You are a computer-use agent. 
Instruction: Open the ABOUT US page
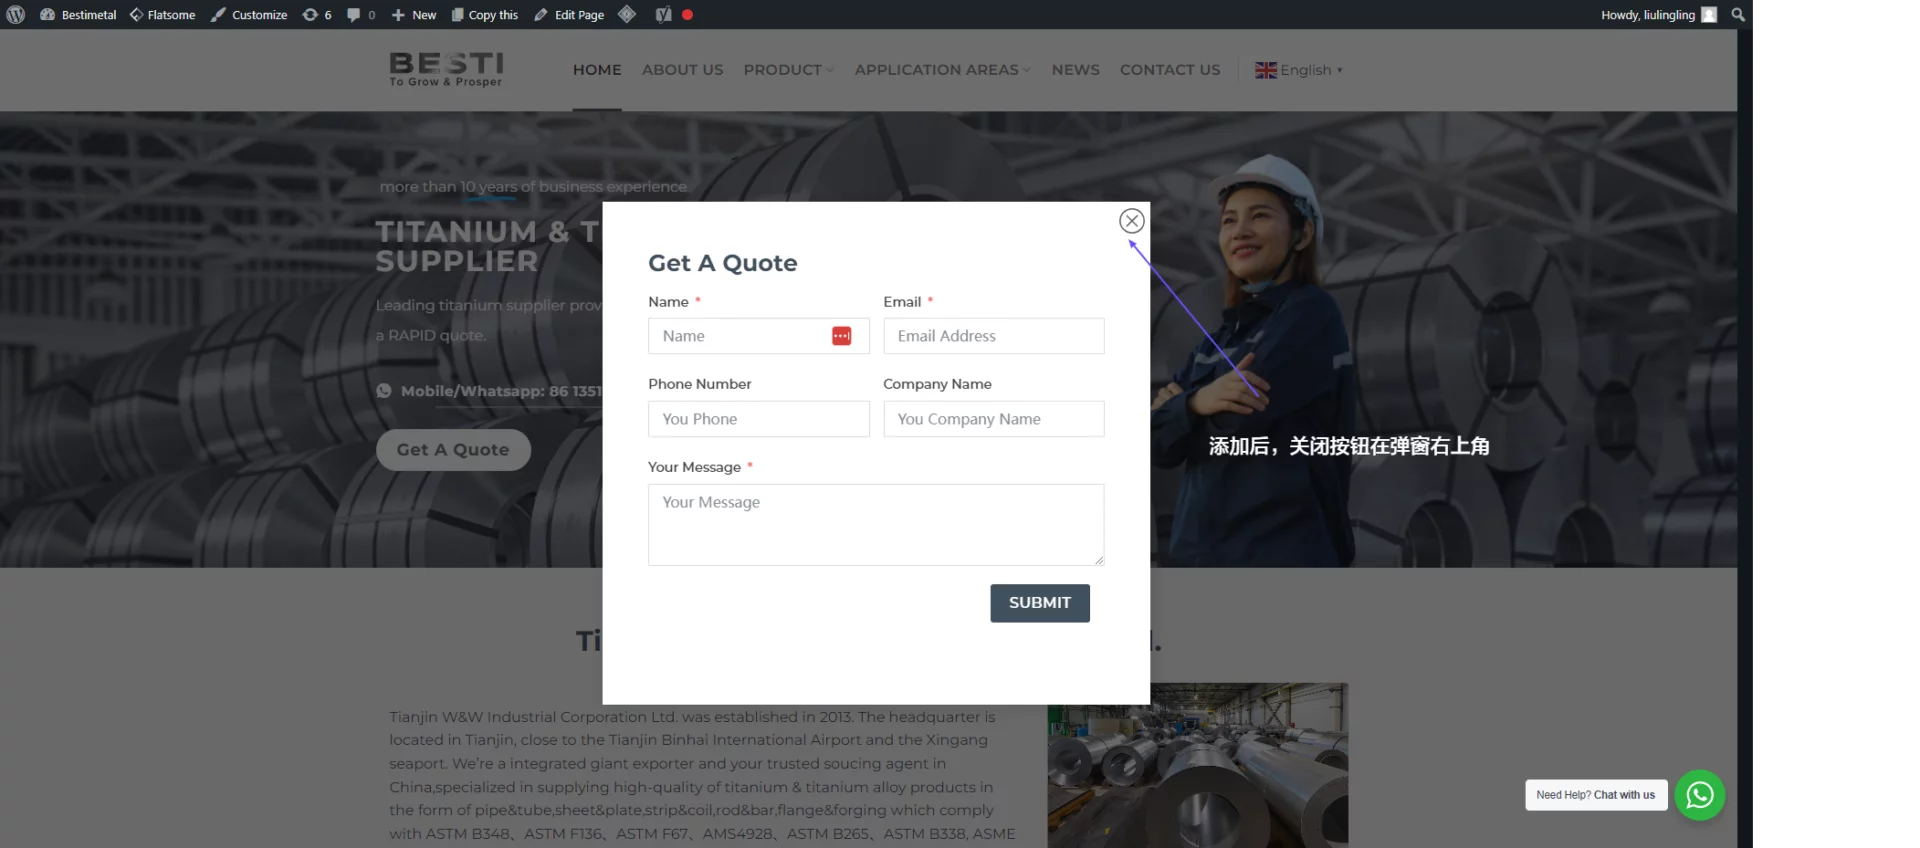(683, 70)
